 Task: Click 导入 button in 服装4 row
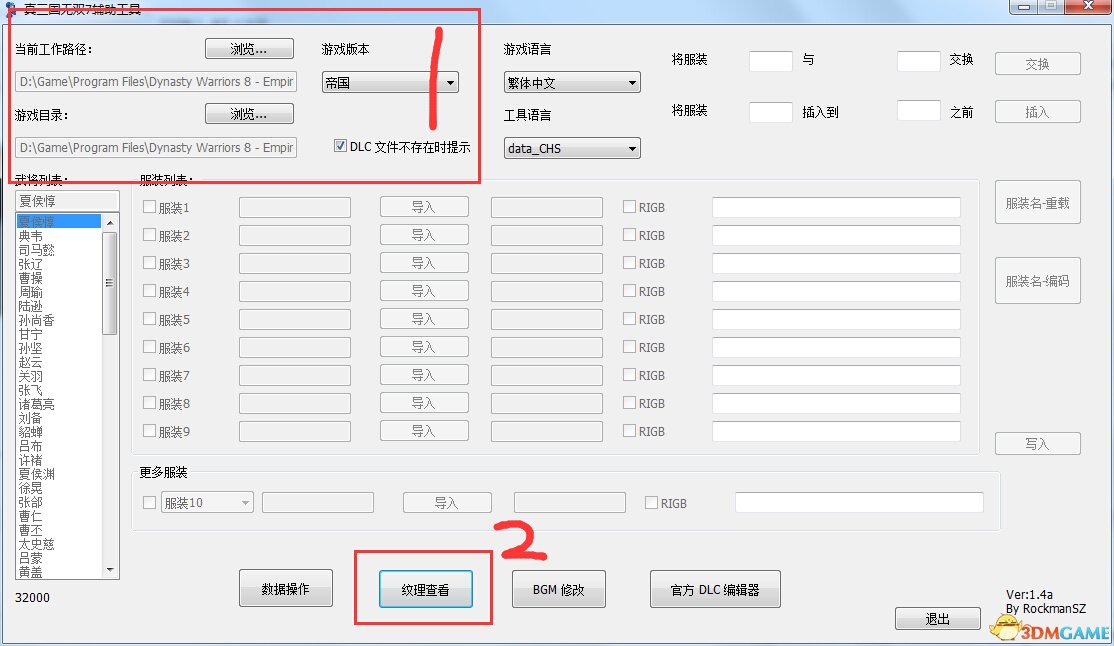tap(424, 291)
